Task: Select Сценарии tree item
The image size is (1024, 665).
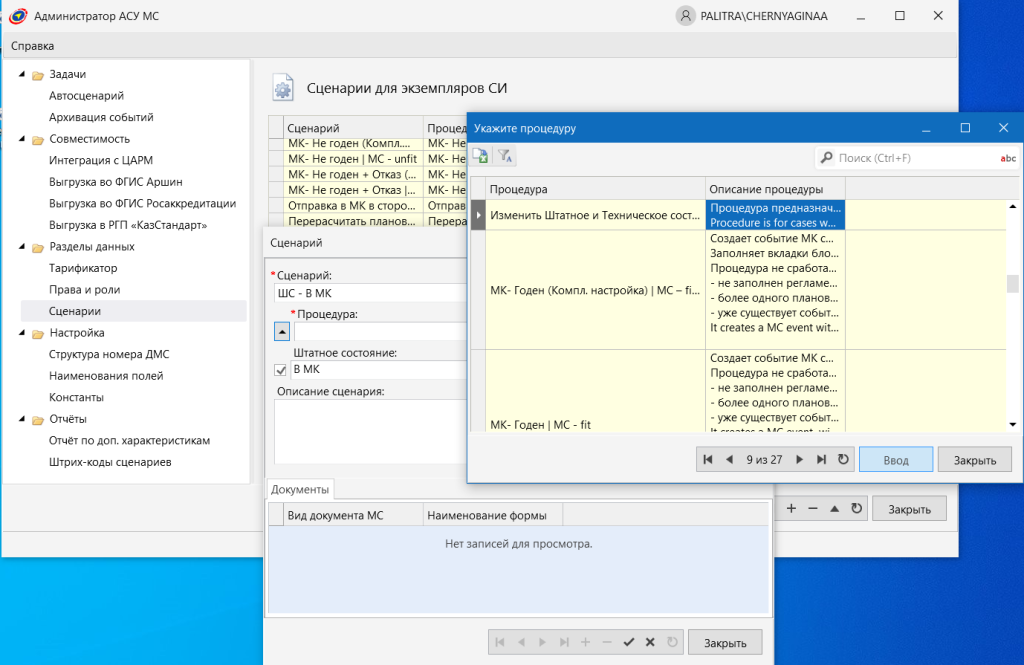Action: tap(74, 311)
